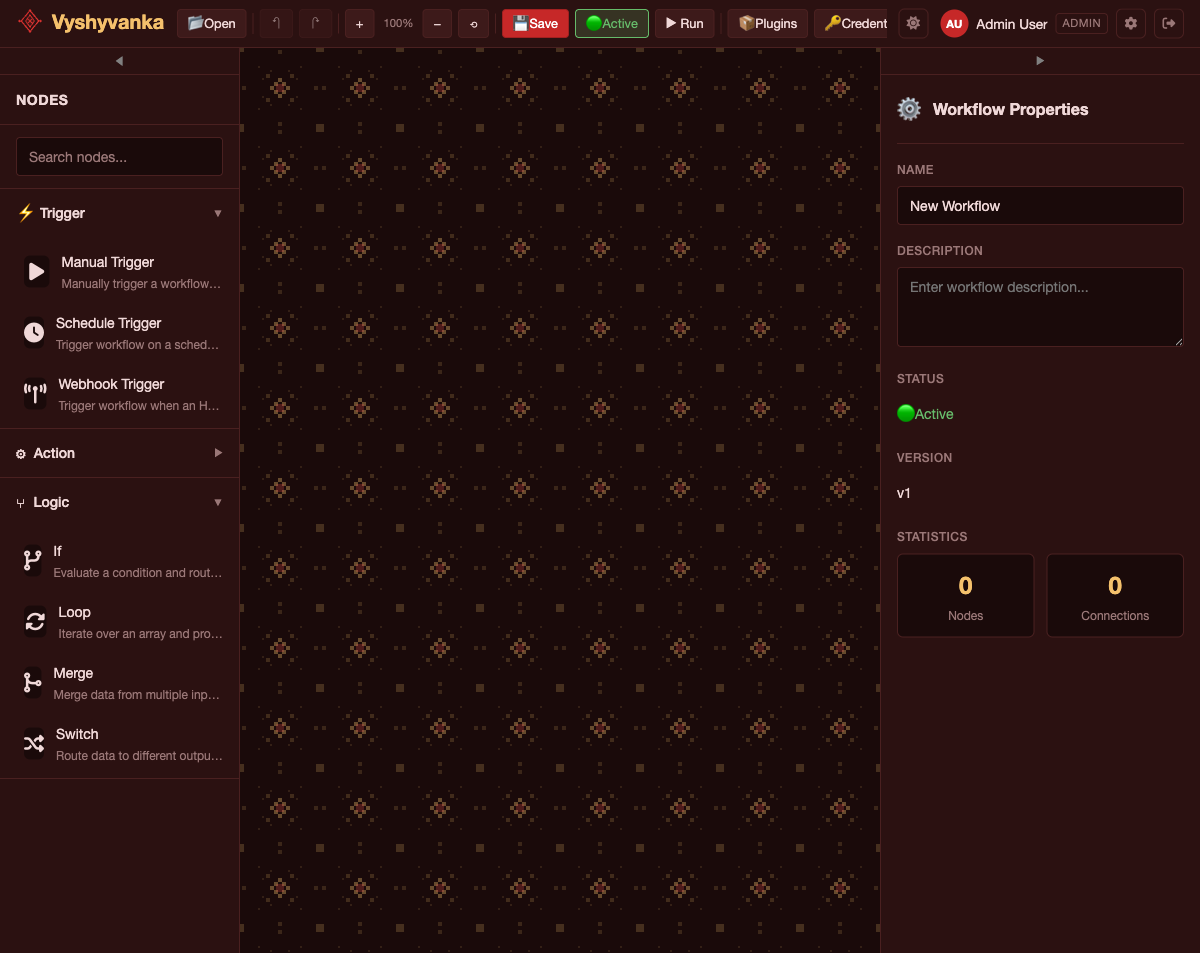The image size is (1200, 953).
Task: Click the Switch node shuffle icon
Action: pos(34,743)
